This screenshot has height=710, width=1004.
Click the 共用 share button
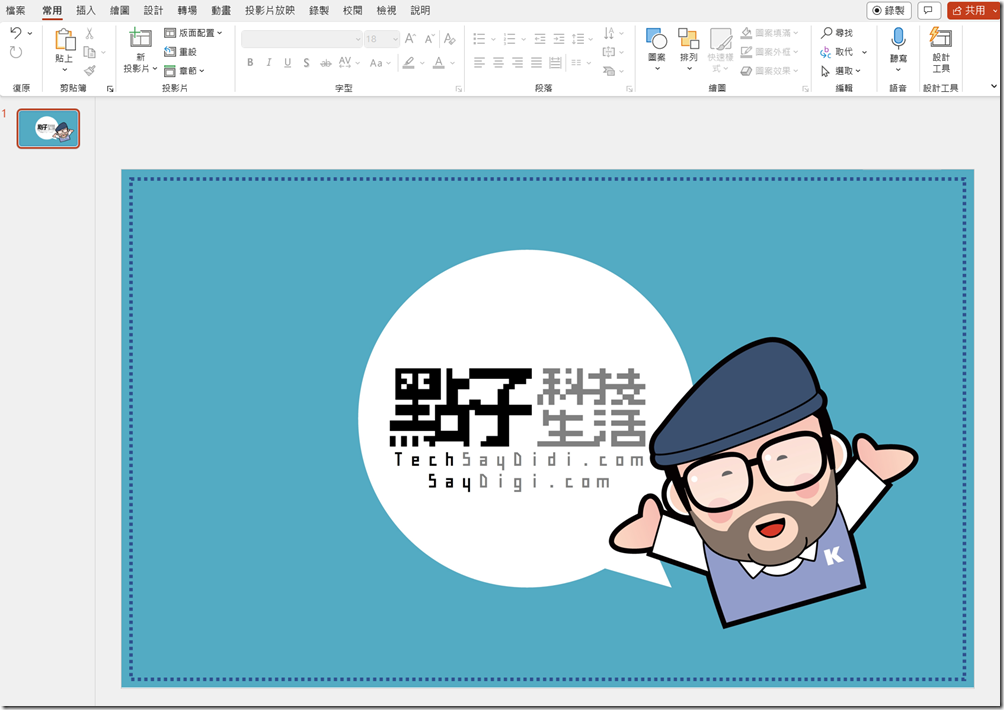(x=973, y=11)
